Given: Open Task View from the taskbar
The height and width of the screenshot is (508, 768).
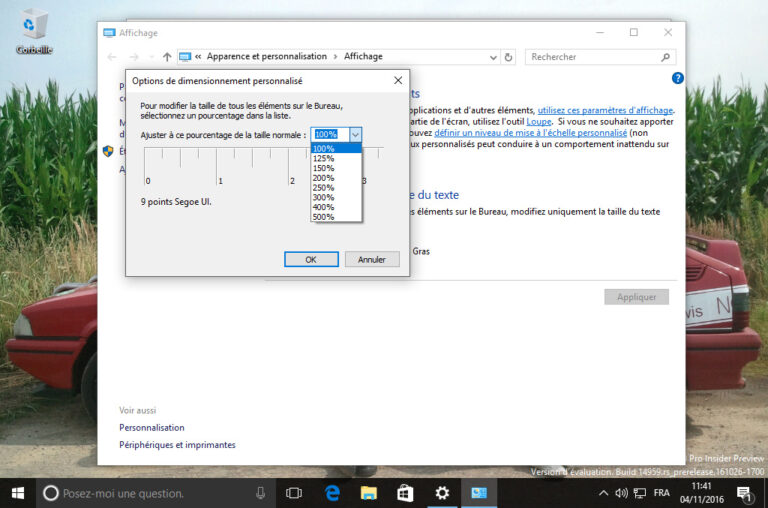Looking at the screenshot, I should pyautogui.click(x=294, y=493).
